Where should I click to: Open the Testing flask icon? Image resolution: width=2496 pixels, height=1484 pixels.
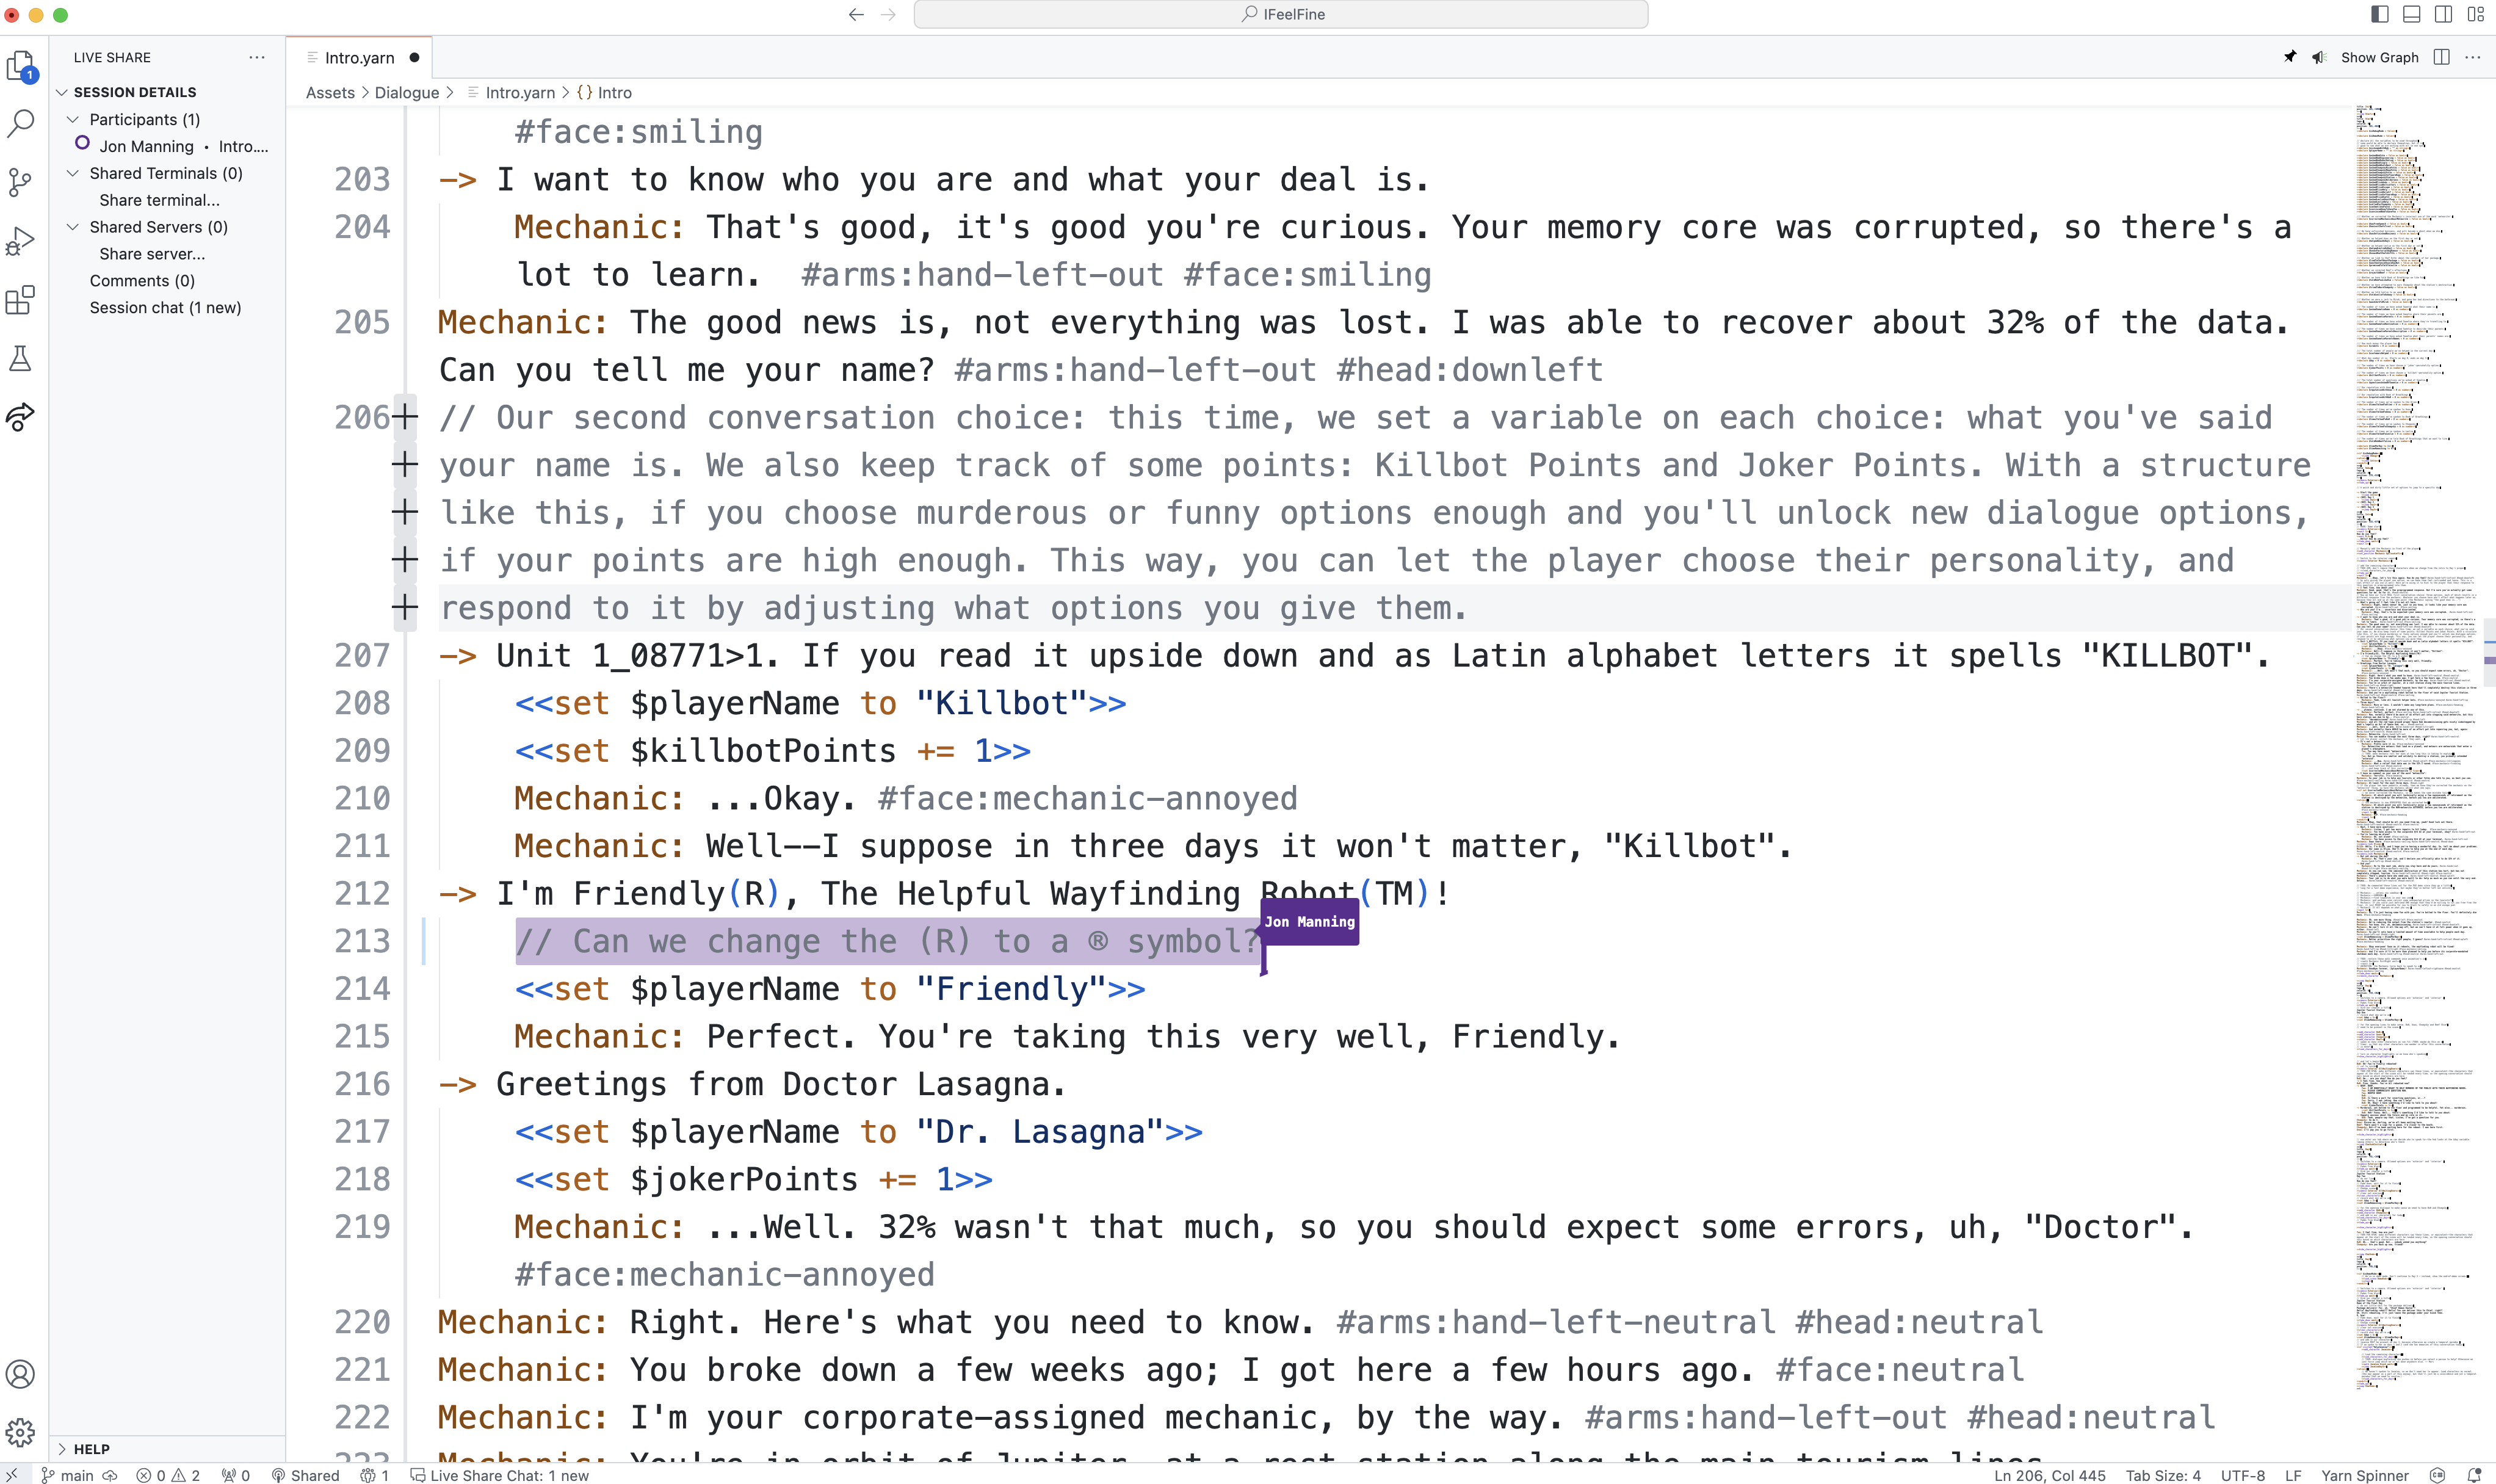point(21,358)
